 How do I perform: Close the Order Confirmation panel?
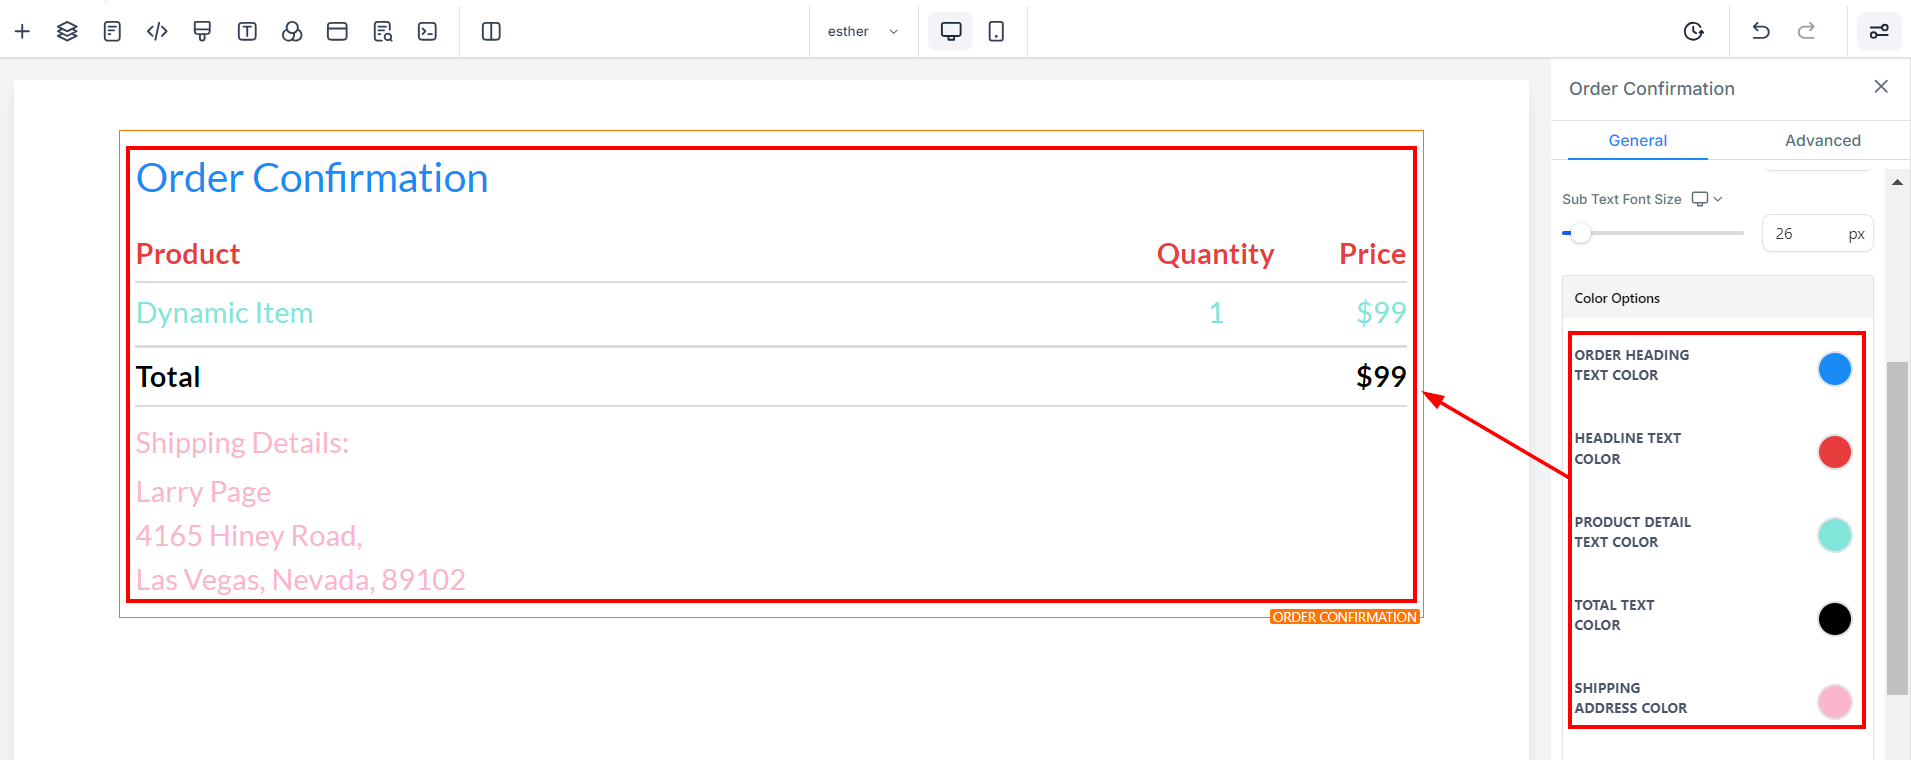click(x=1880, y=87)
